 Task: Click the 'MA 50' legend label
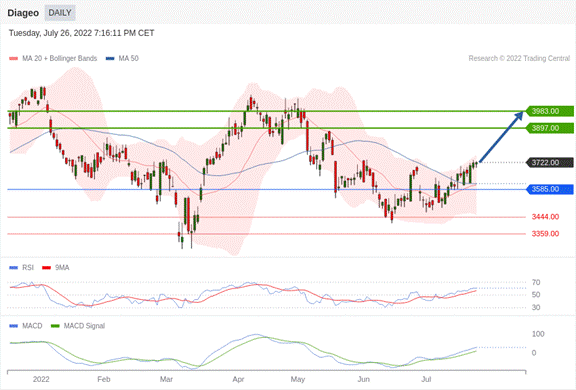(x=128, y=58)
